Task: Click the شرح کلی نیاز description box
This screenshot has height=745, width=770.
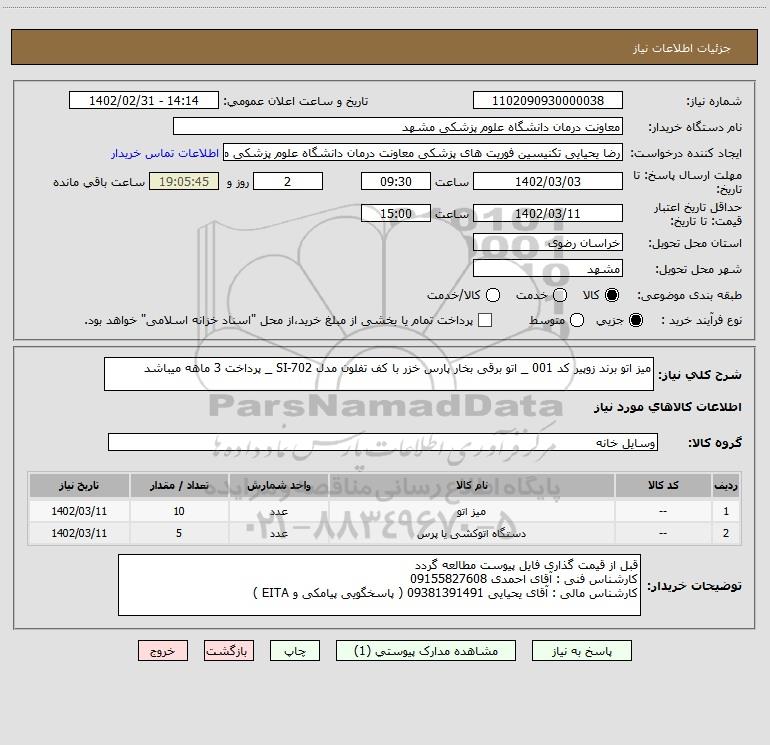Action: (379, 374)
